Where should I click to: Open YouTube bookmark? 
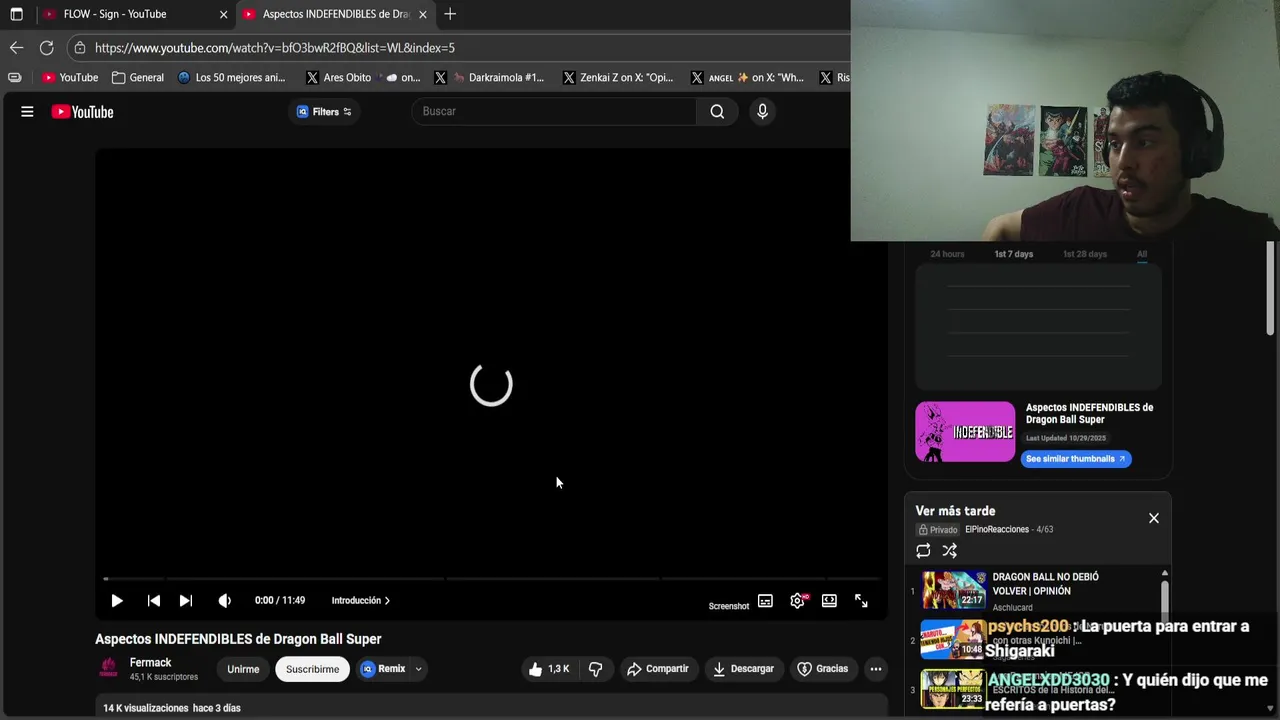pos(70,77)
